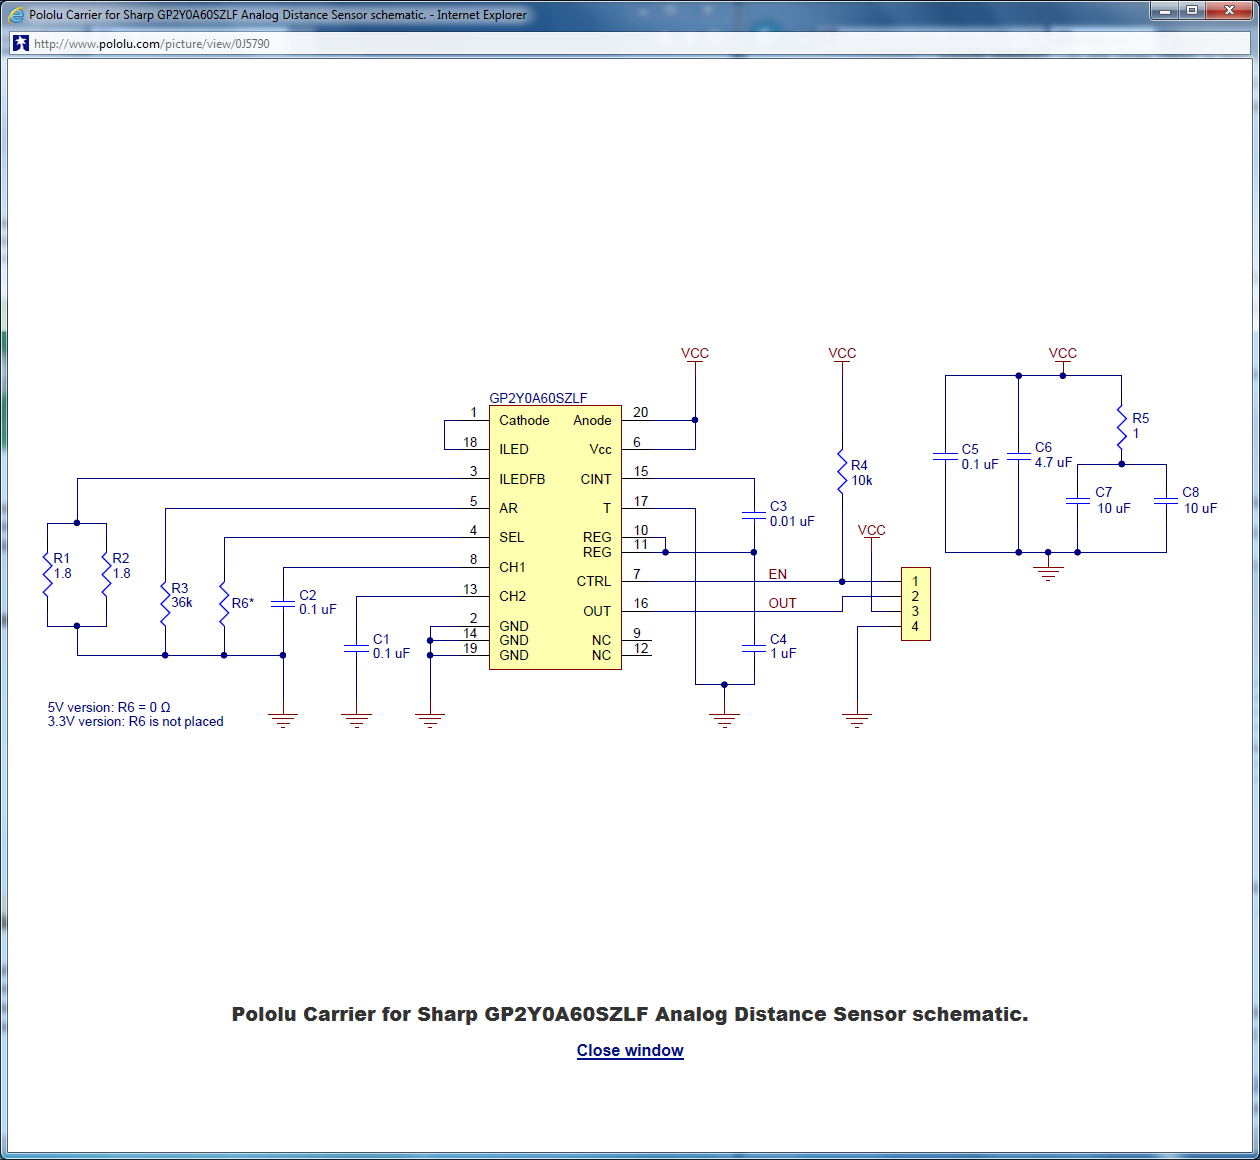
Task: Click the bold schematic caption text
Action: pyautogui.click(x=630, y=1014)
